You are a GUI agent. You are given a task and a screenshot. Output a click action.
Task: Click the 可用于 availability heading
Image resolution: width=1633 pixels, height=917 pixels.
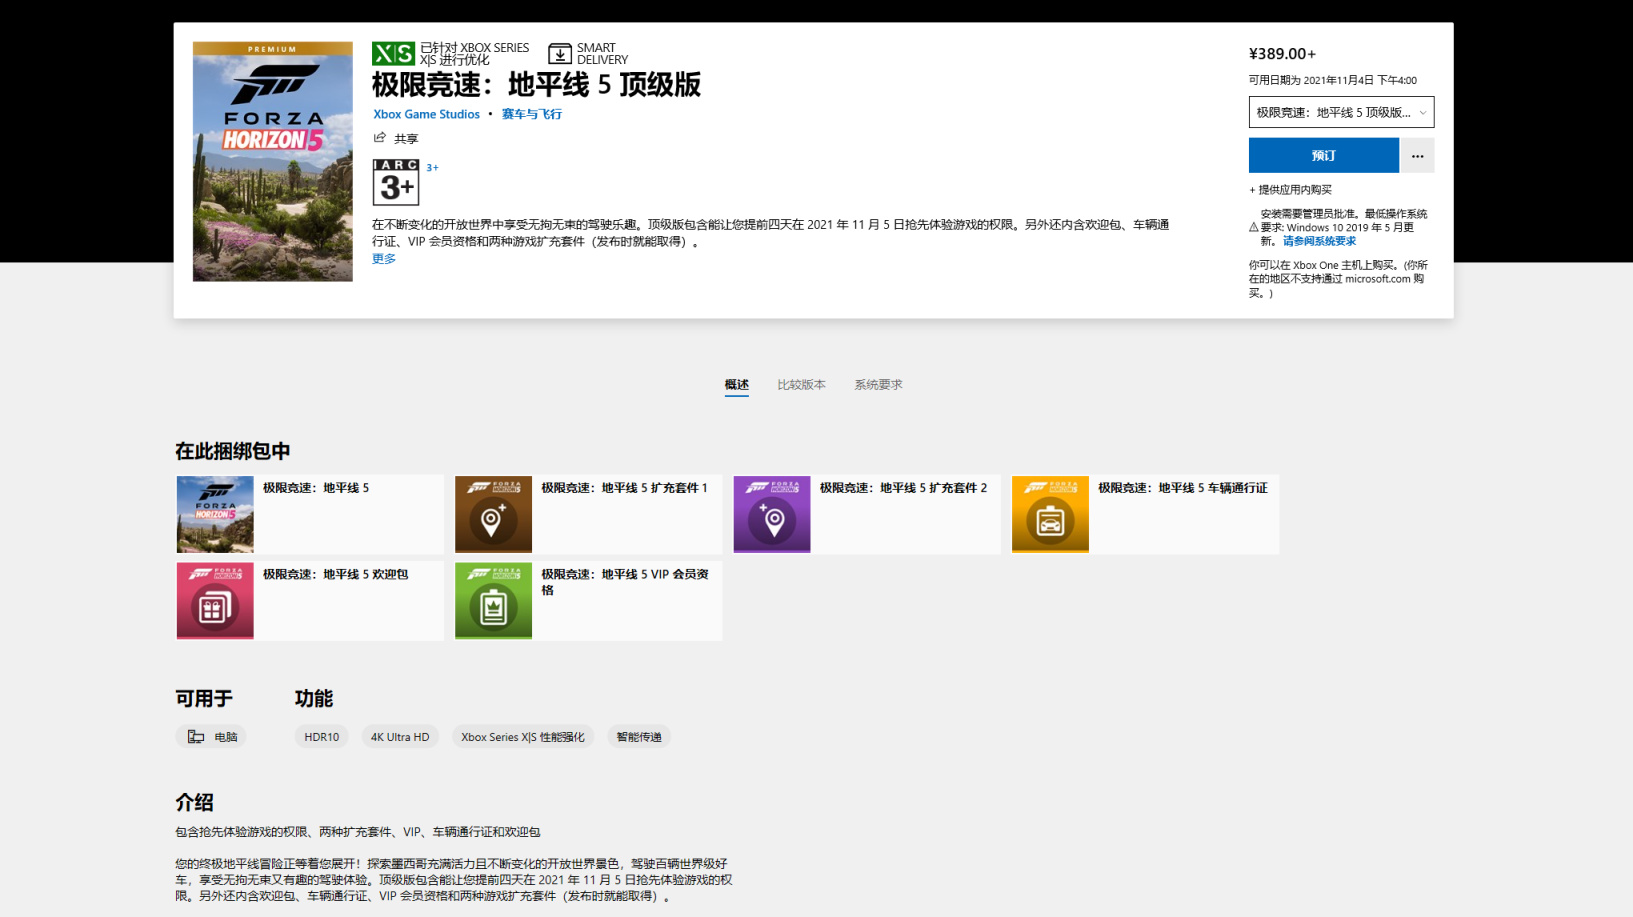click(x=204, y=698)
